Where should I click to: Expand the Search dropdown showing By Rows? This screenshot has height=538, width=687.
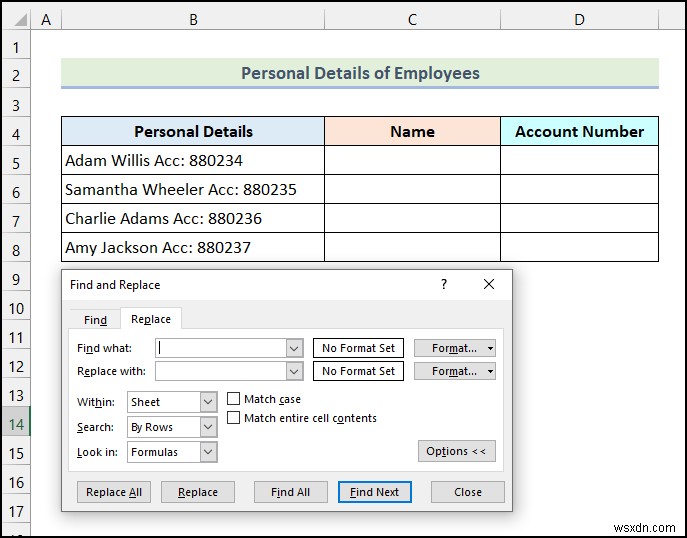coord(209,427)
